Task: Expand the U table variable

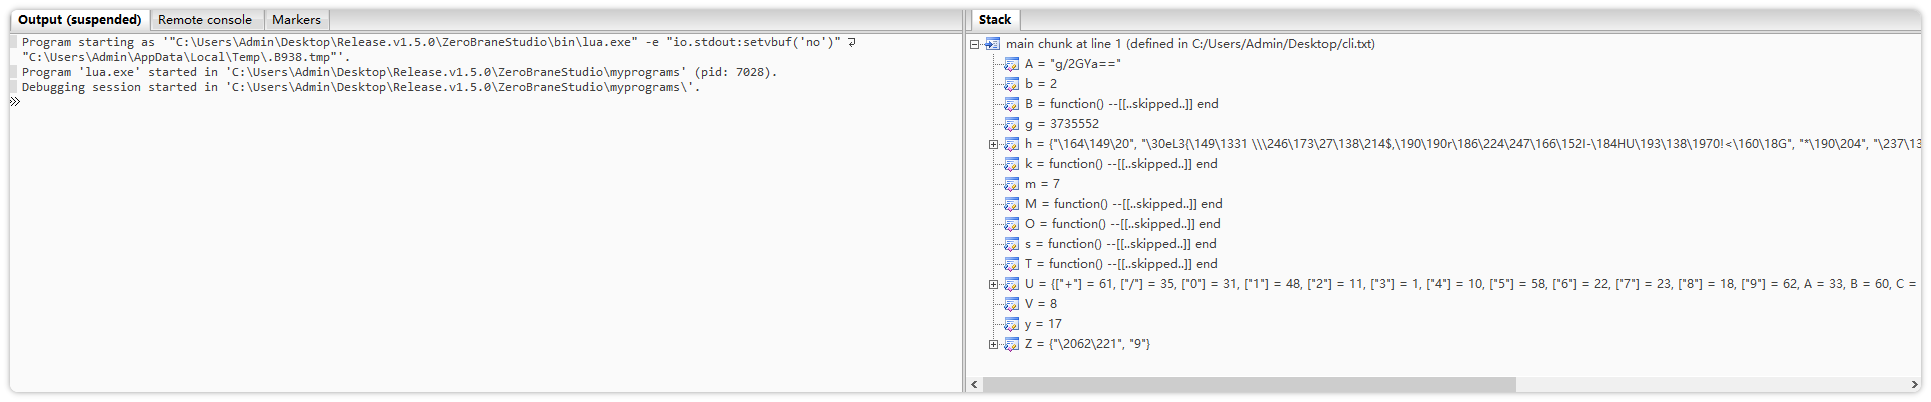Action: [993, 284]
